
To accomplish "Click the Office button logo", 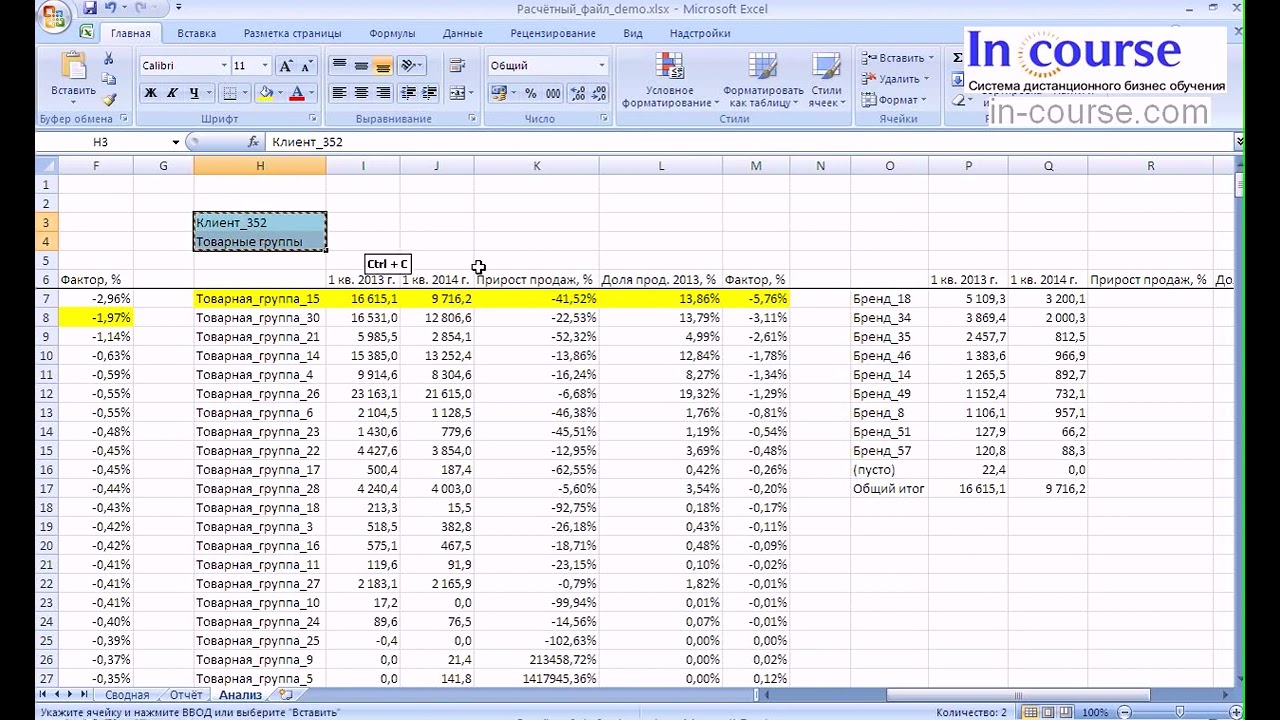I will coord(55,17).
